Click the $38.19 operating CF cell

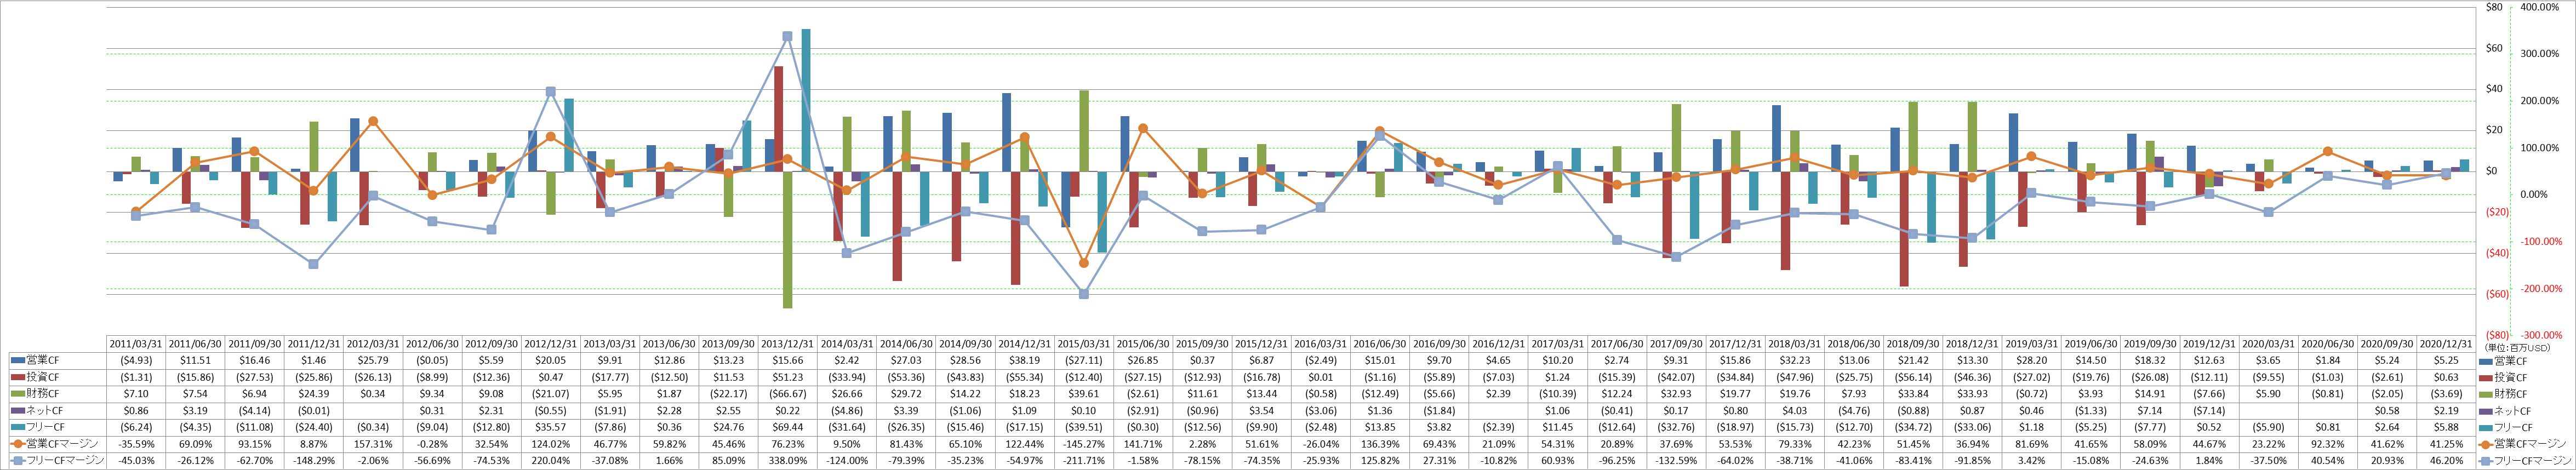[x=1024, y=360]
